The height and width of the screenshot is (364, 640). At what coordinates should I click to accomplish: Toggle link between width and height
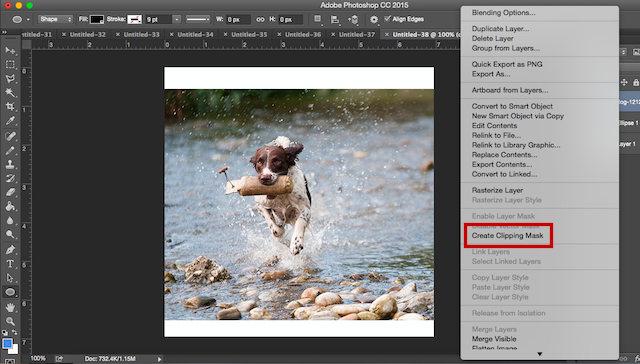click(x=260, y=19)
